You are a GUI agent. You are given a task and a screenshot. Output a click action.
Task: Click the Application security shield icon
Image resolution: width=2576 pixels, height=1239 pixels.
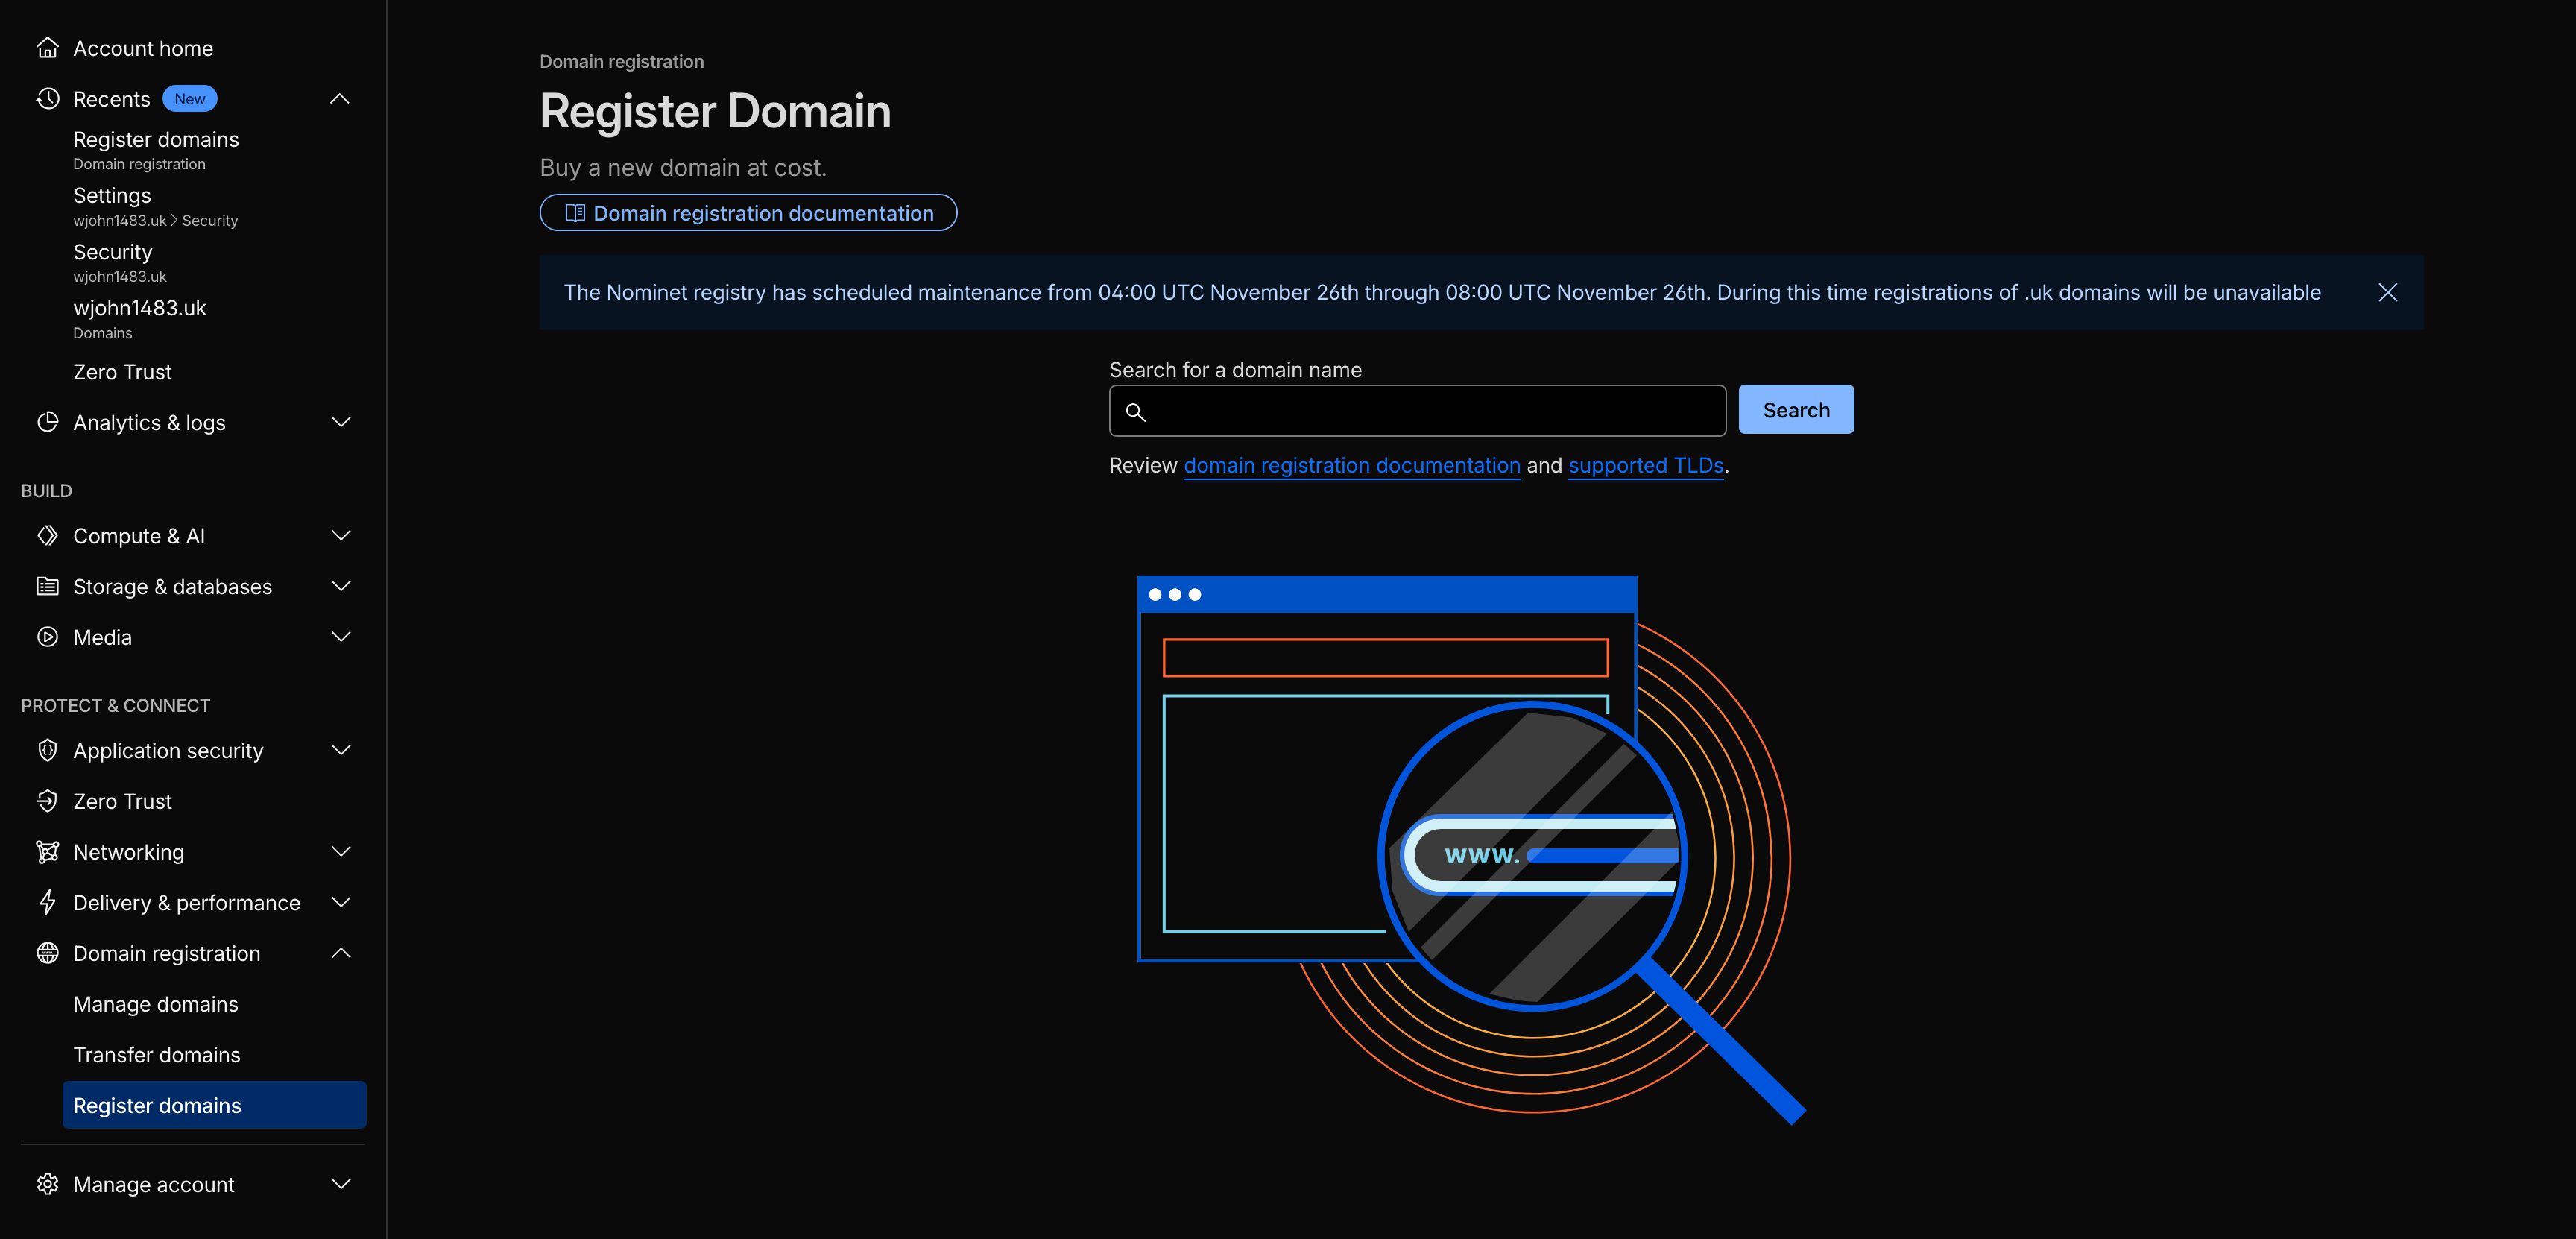(x=48, y=750)
